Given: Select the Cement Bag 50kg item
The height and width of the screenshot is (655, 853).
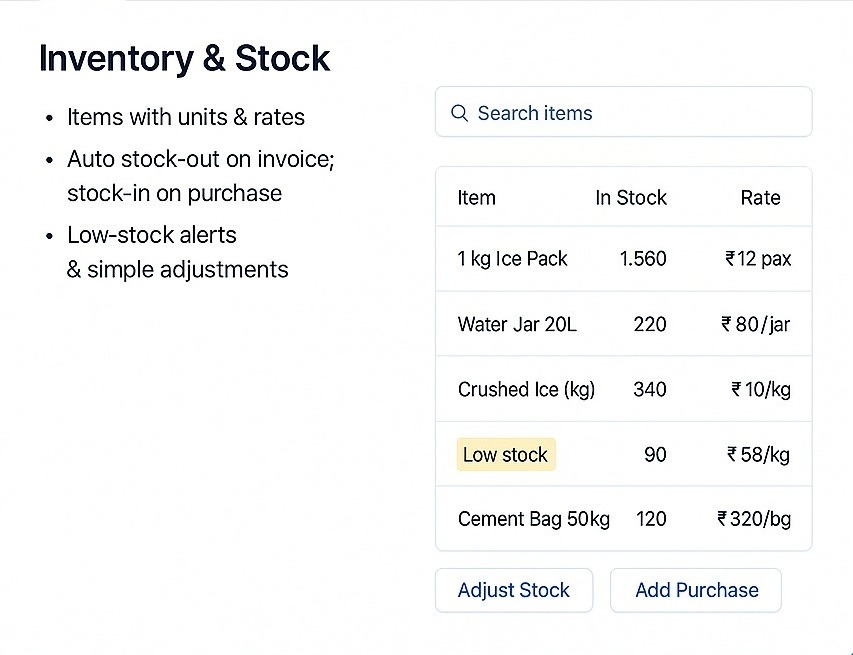Looking at the screenshot, I should [x=534, y=519].
